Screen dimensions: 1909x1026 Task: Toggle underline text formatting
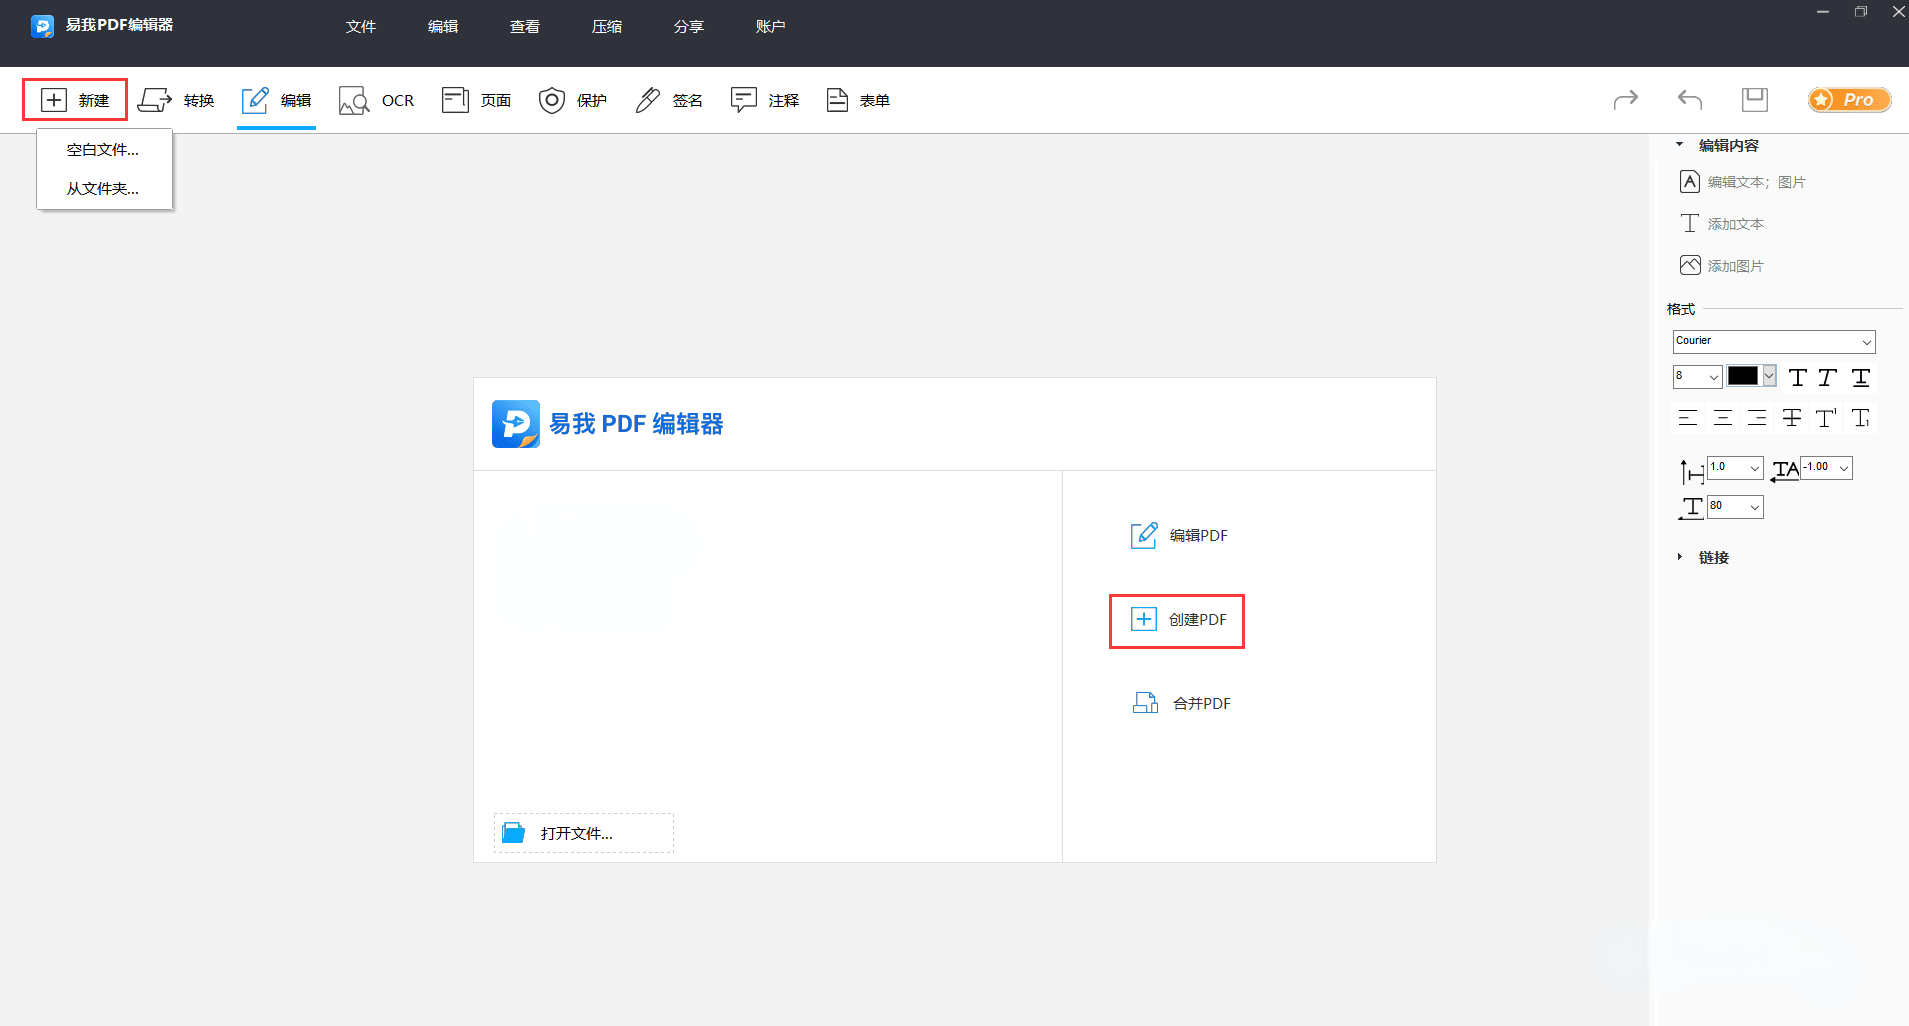[x=1861, y=377]
